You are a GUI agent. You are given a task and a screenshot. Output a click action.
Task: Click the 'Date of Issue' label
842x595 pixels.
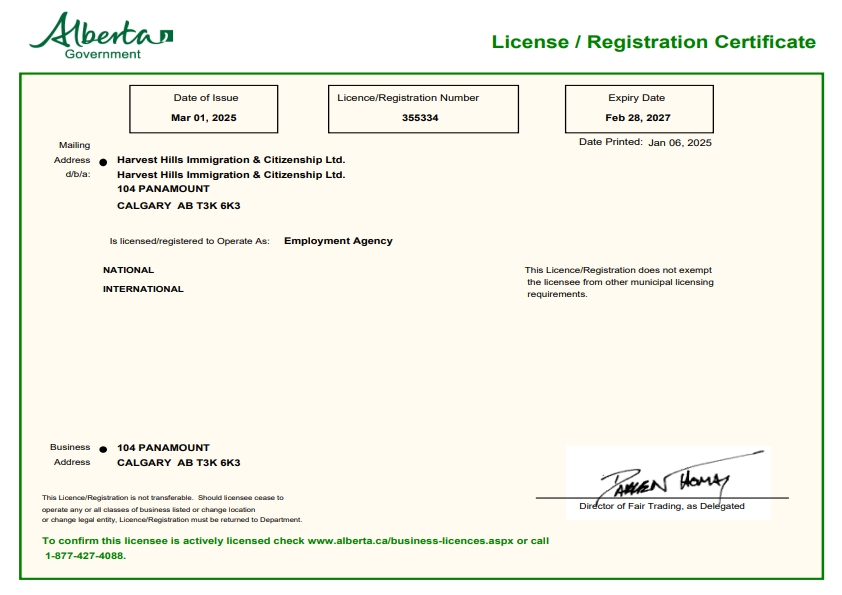[206, 98]
